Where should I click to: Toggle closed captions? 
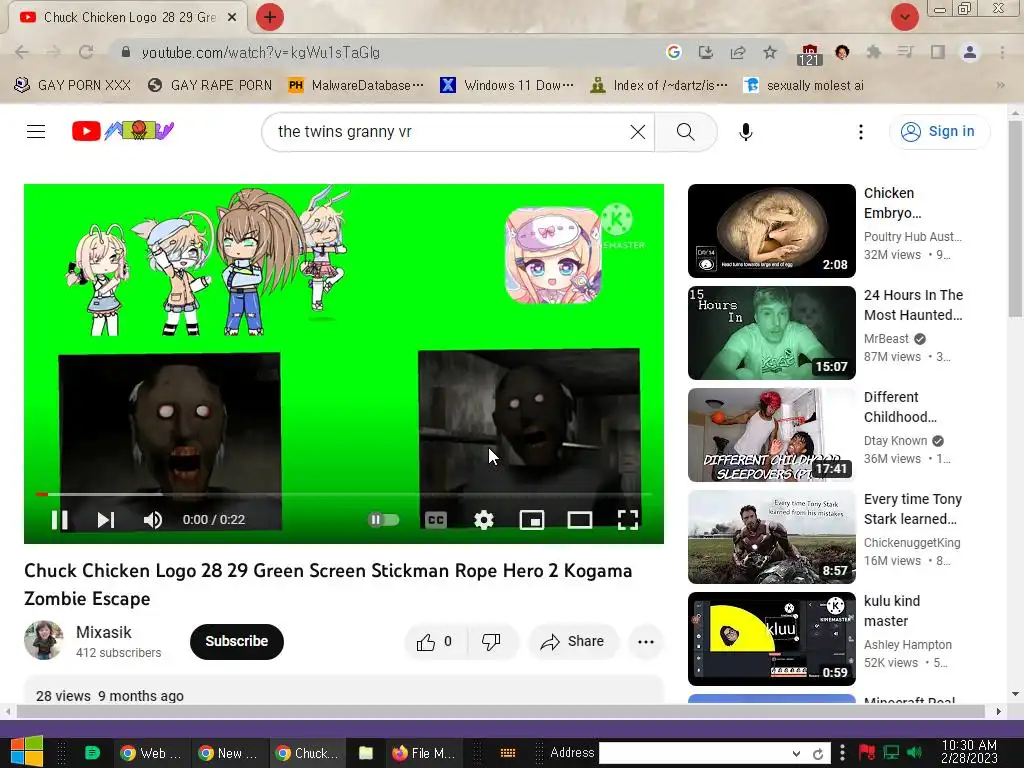[x=436, y=520]
